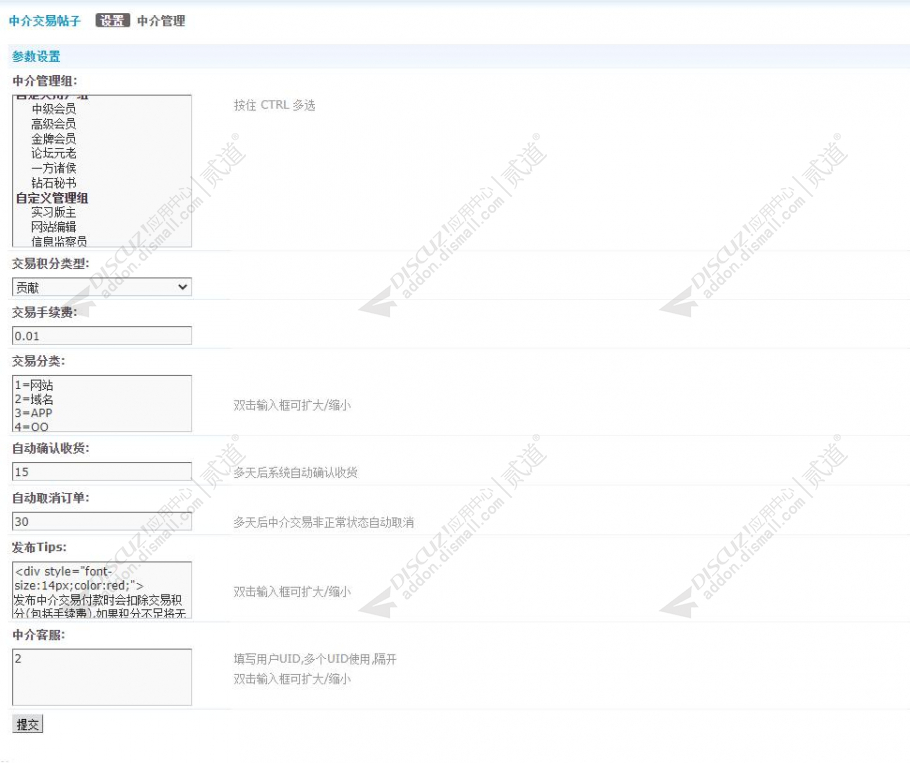Select 网站编辑 in the group list
The width and height of the screenshot is (910, 763).
pyautogui.click(x=53, y=227)
